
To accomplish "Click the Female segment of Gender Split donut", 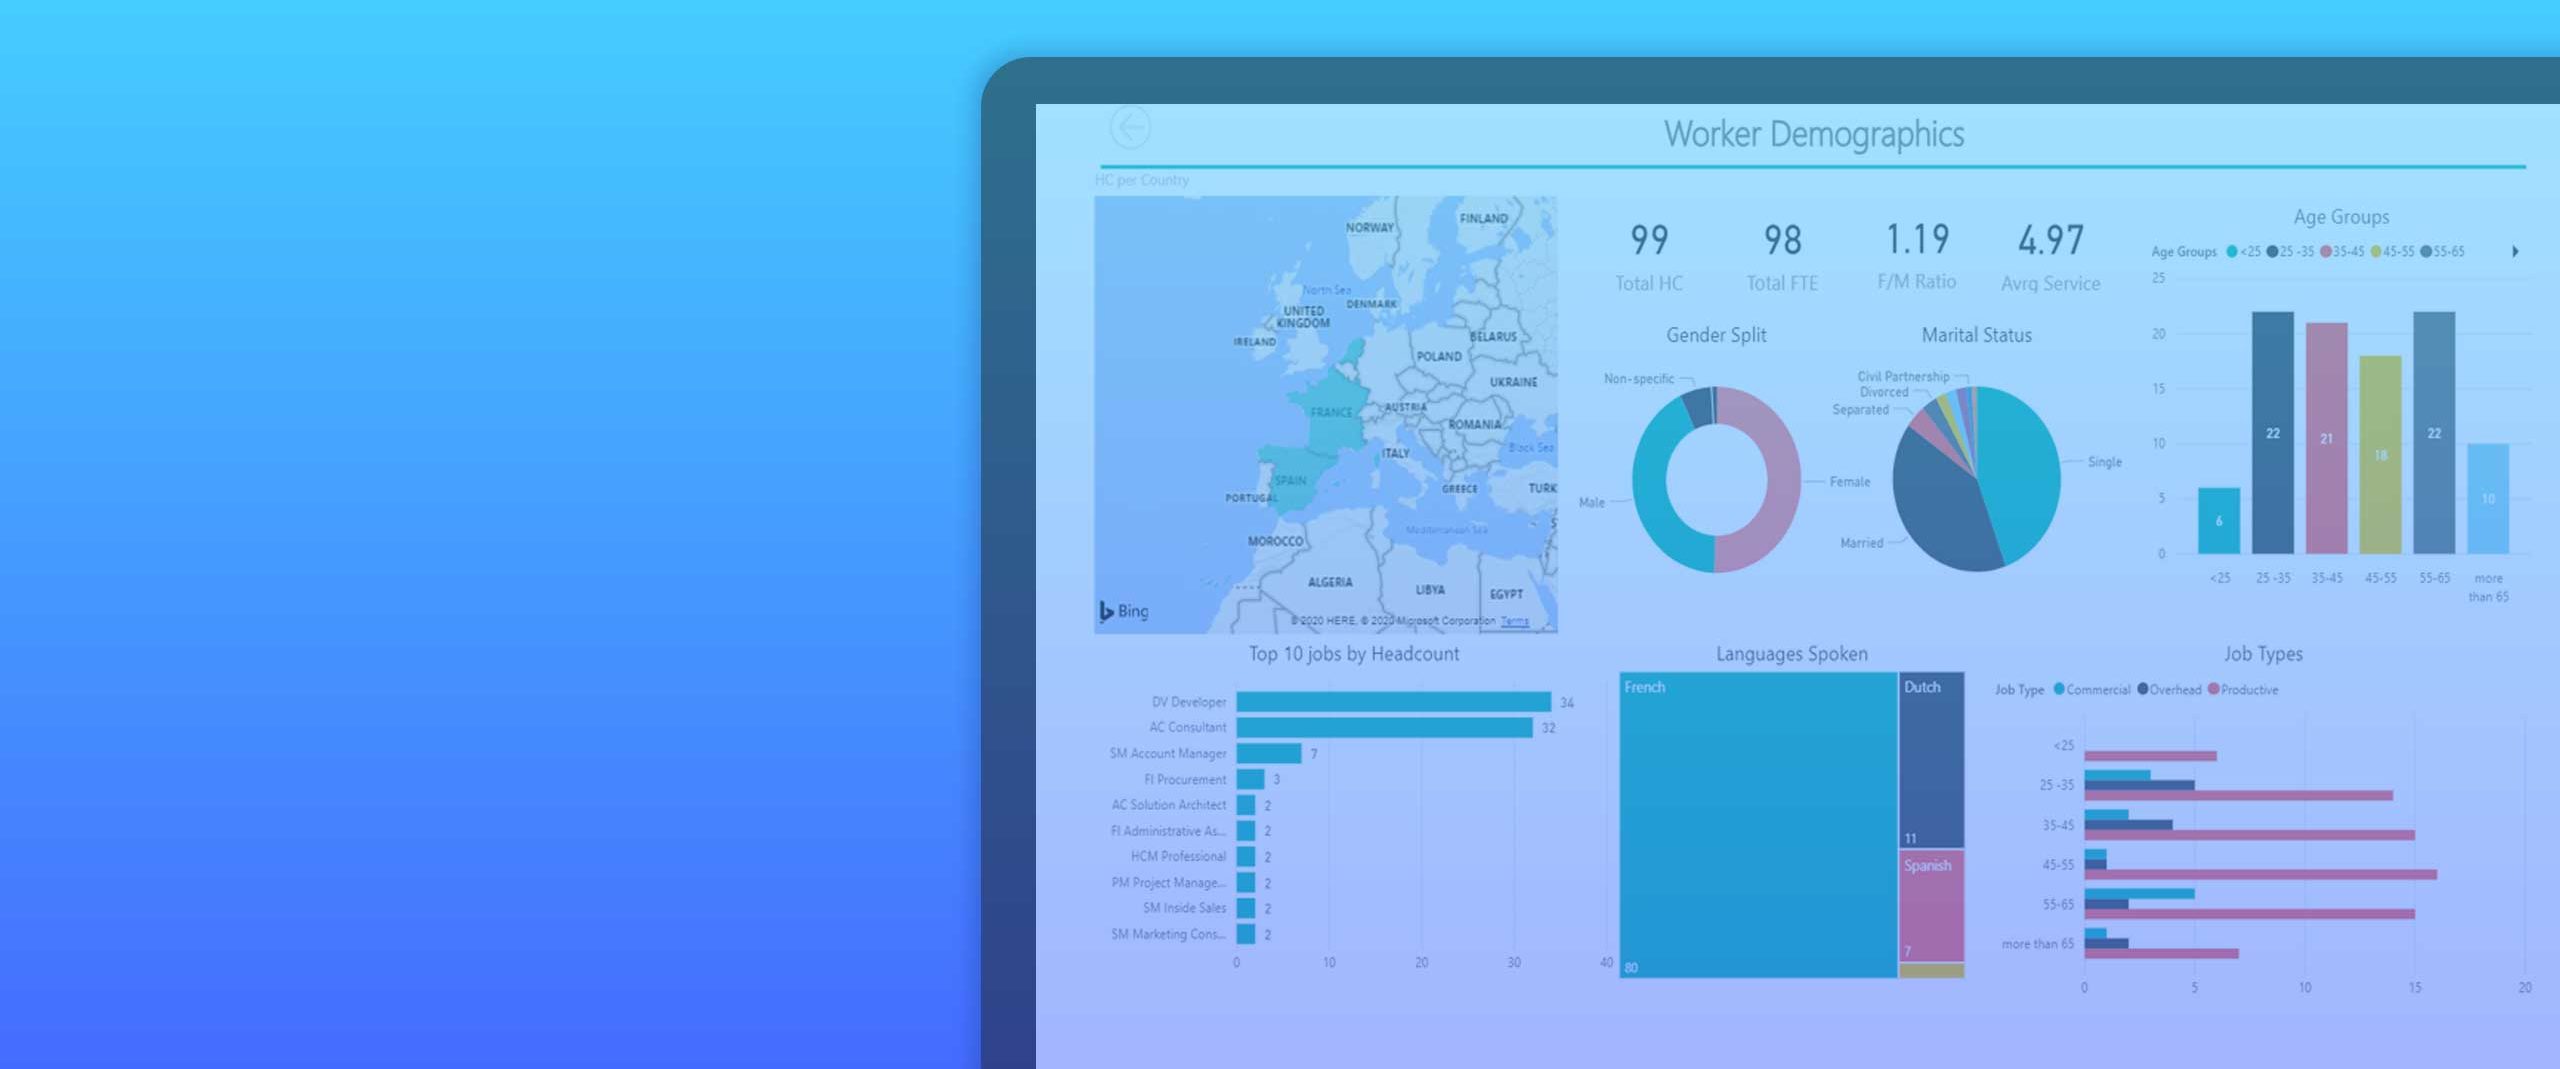I will 1782,478.
